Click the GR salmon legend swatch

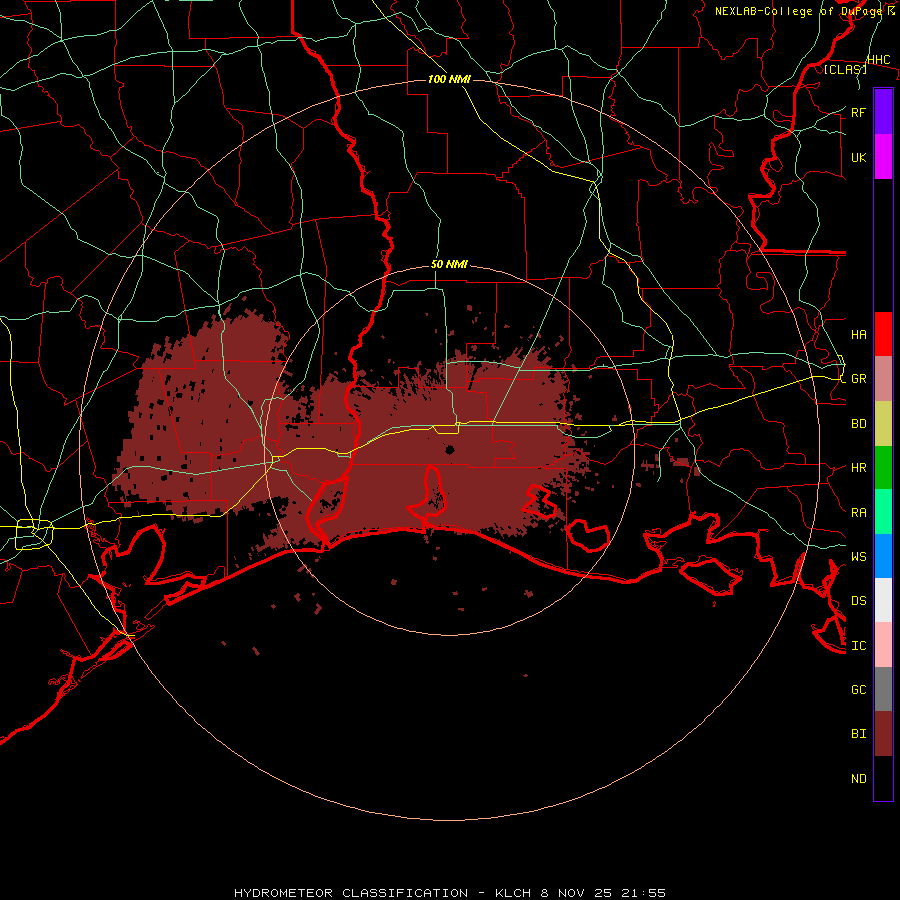[883, 379]
